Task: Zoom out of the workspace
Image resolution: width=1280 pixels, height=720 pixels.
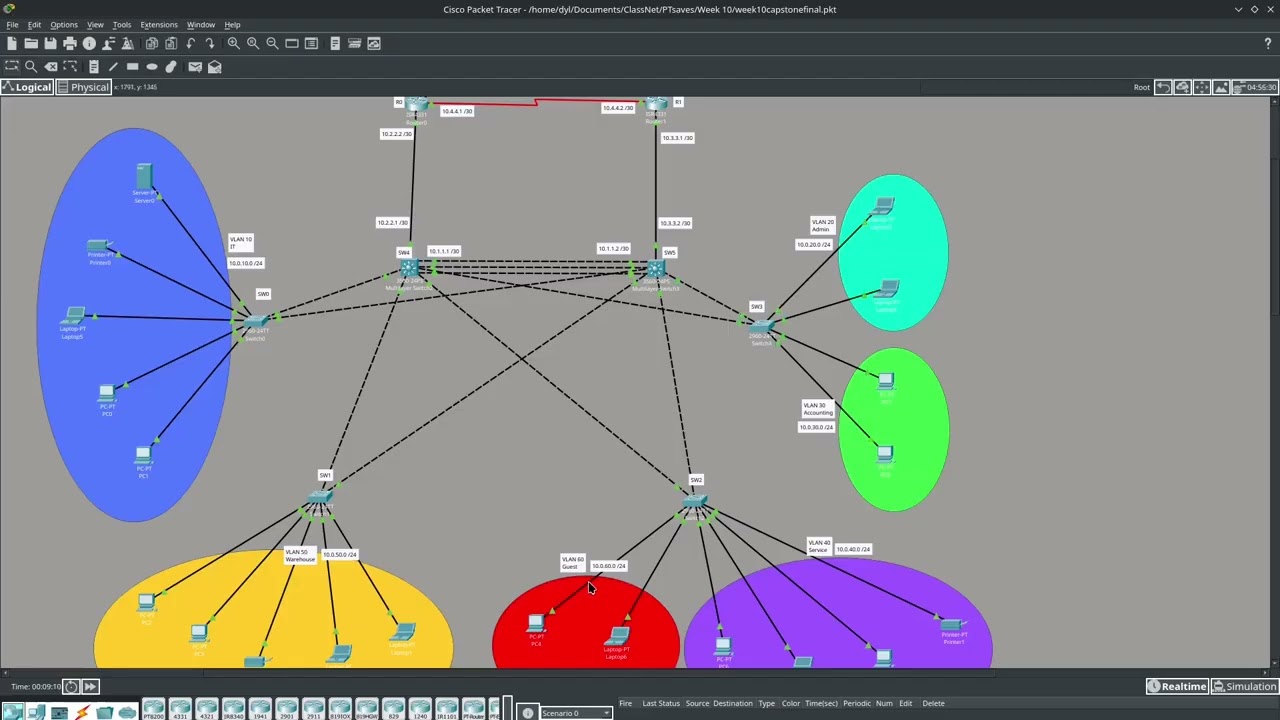Action: pos(272,43)
